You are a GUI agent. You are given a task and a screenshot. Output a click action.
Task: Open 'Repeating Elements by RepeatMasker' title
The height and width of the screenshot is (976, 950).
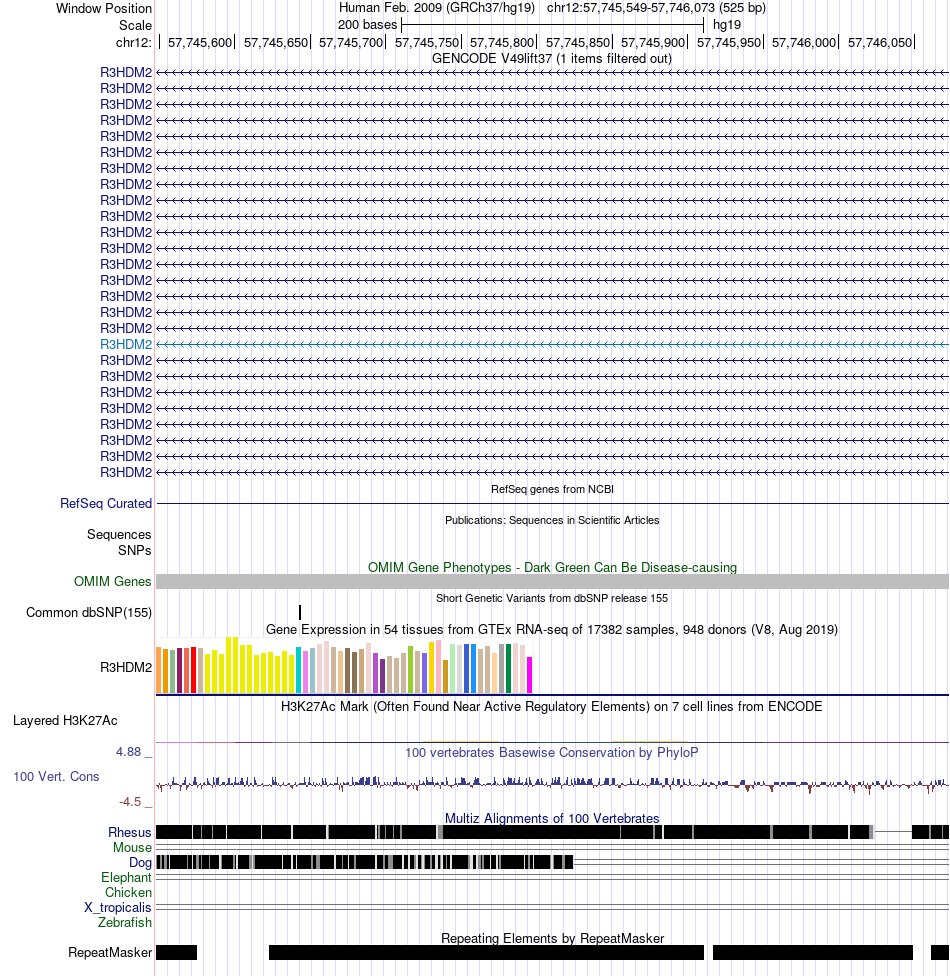(552, 939)
